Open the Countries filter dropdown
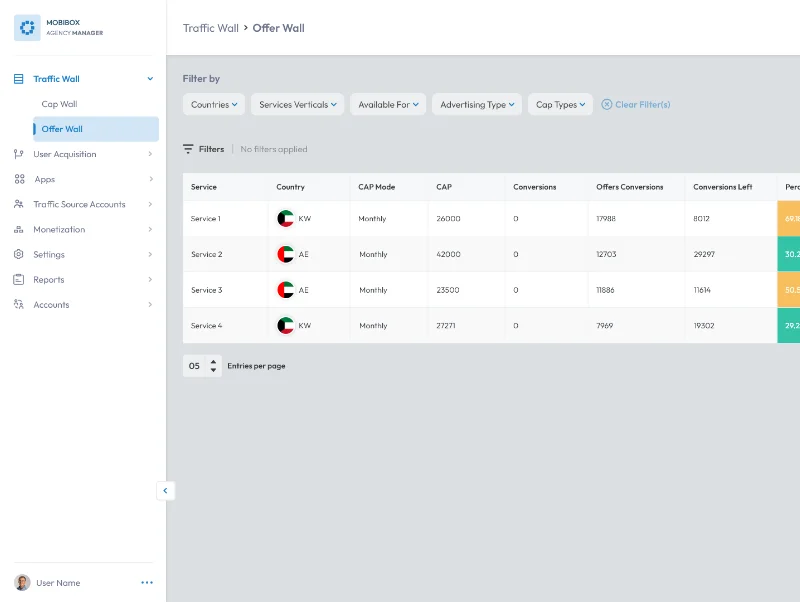 (212, 104)
